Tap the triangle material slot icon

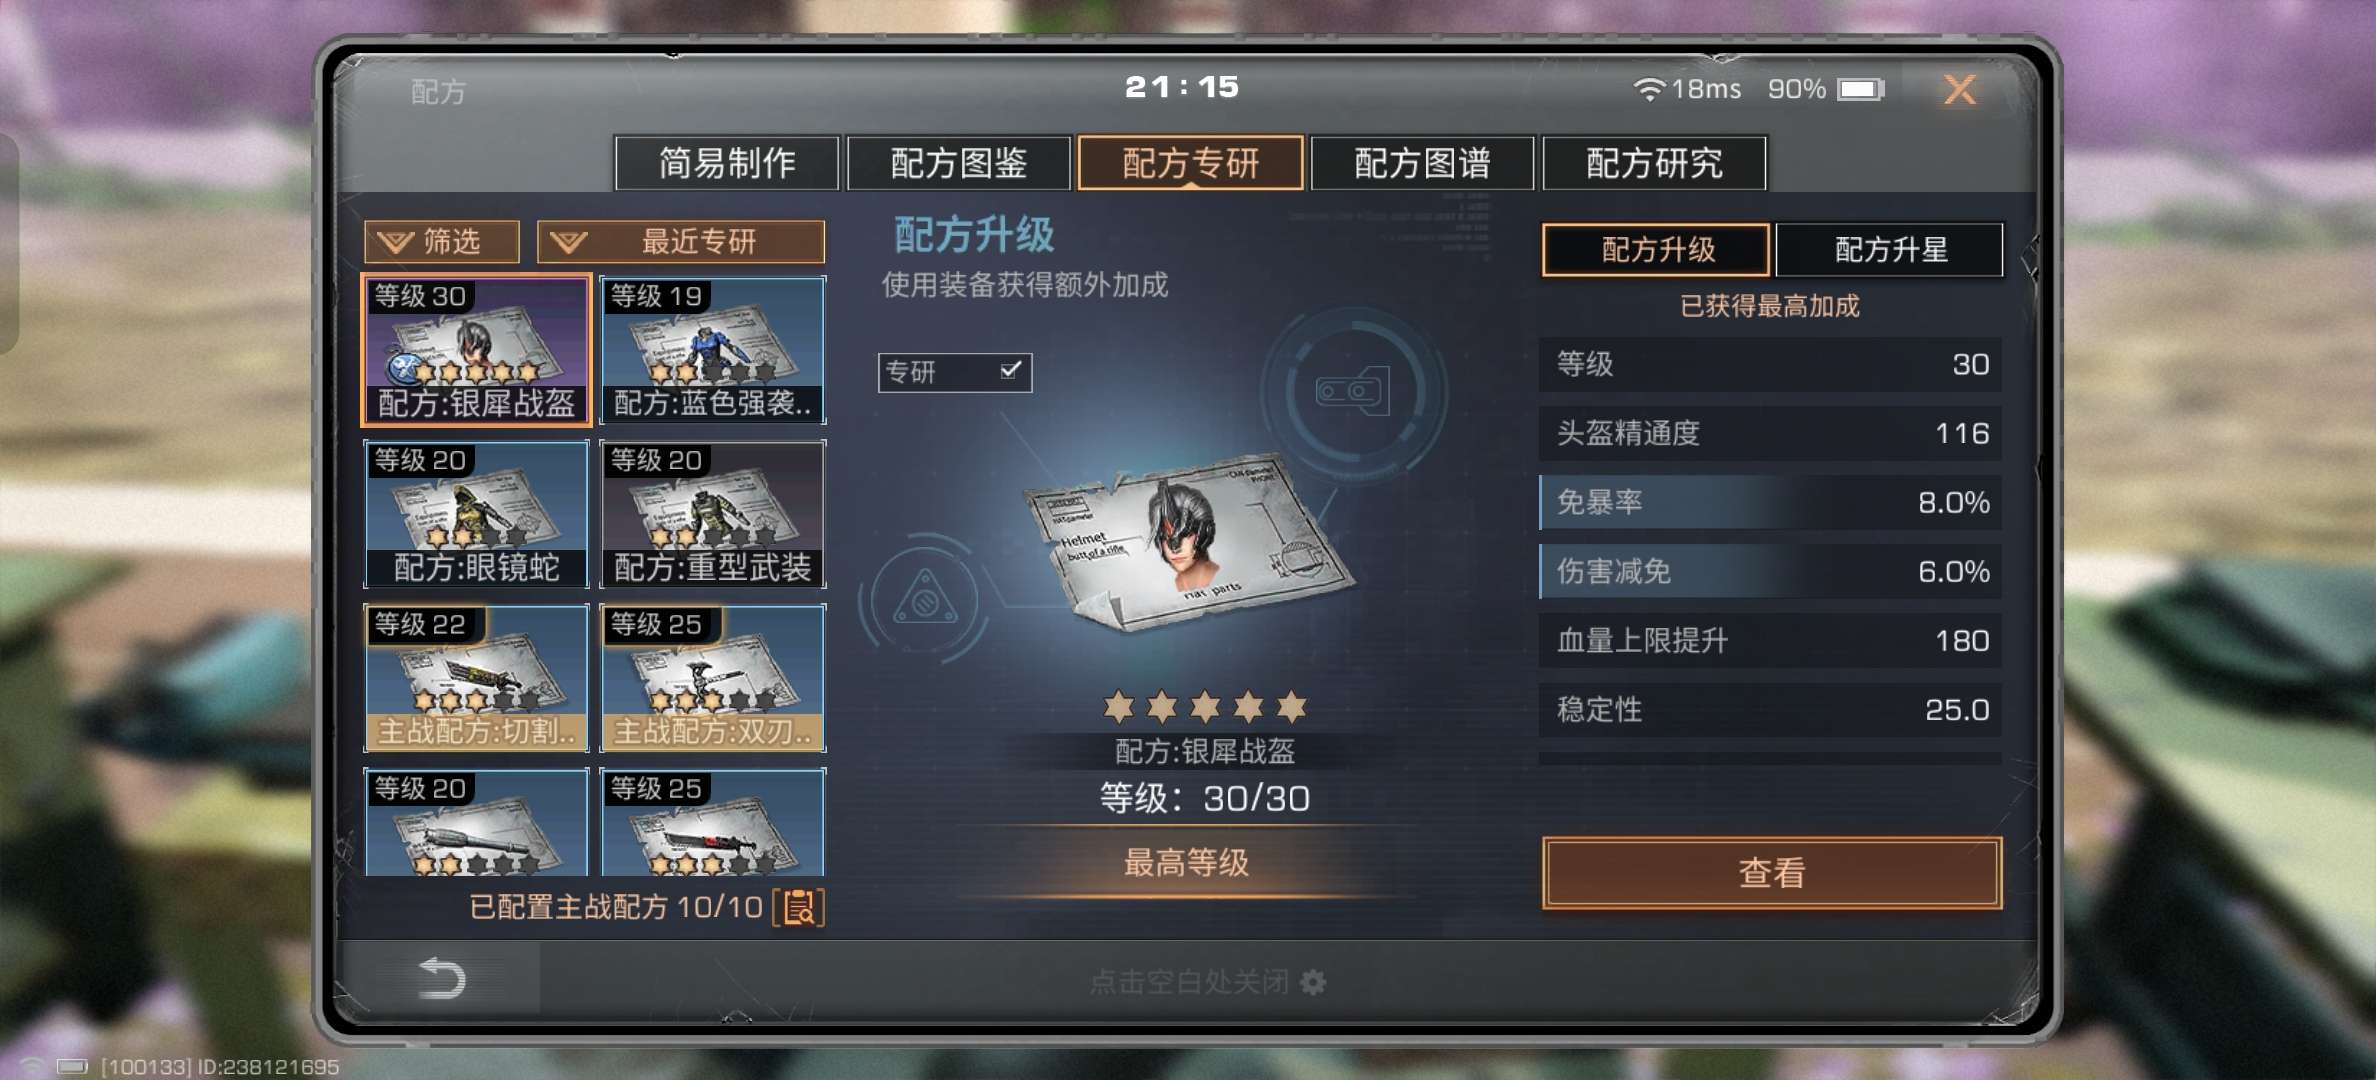925,600
